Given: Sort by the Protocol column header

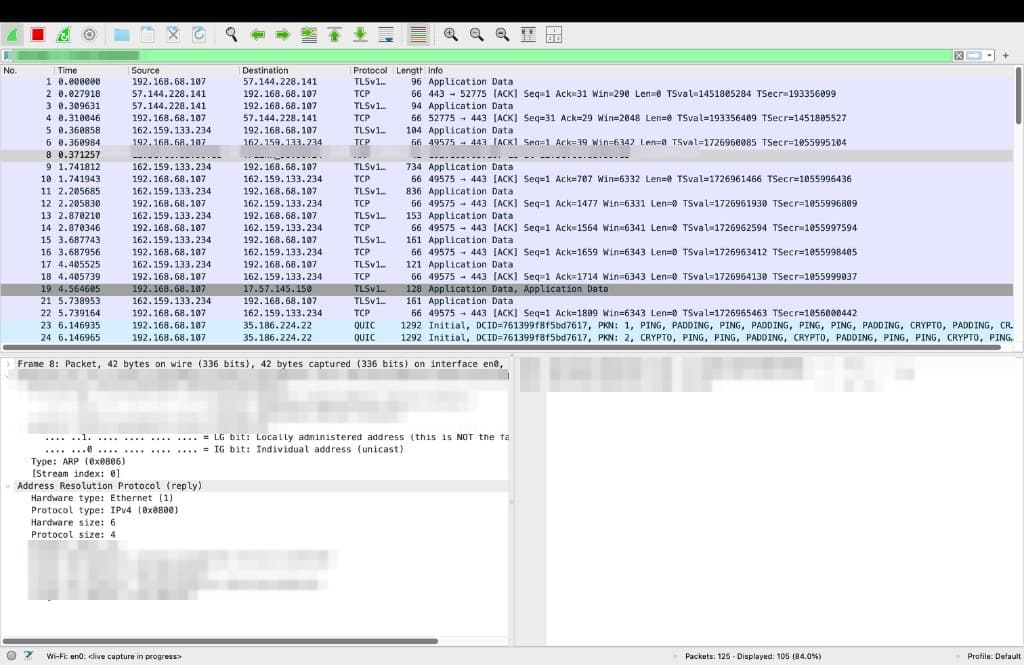Looking at the screenshot, I should pos(370,70).
